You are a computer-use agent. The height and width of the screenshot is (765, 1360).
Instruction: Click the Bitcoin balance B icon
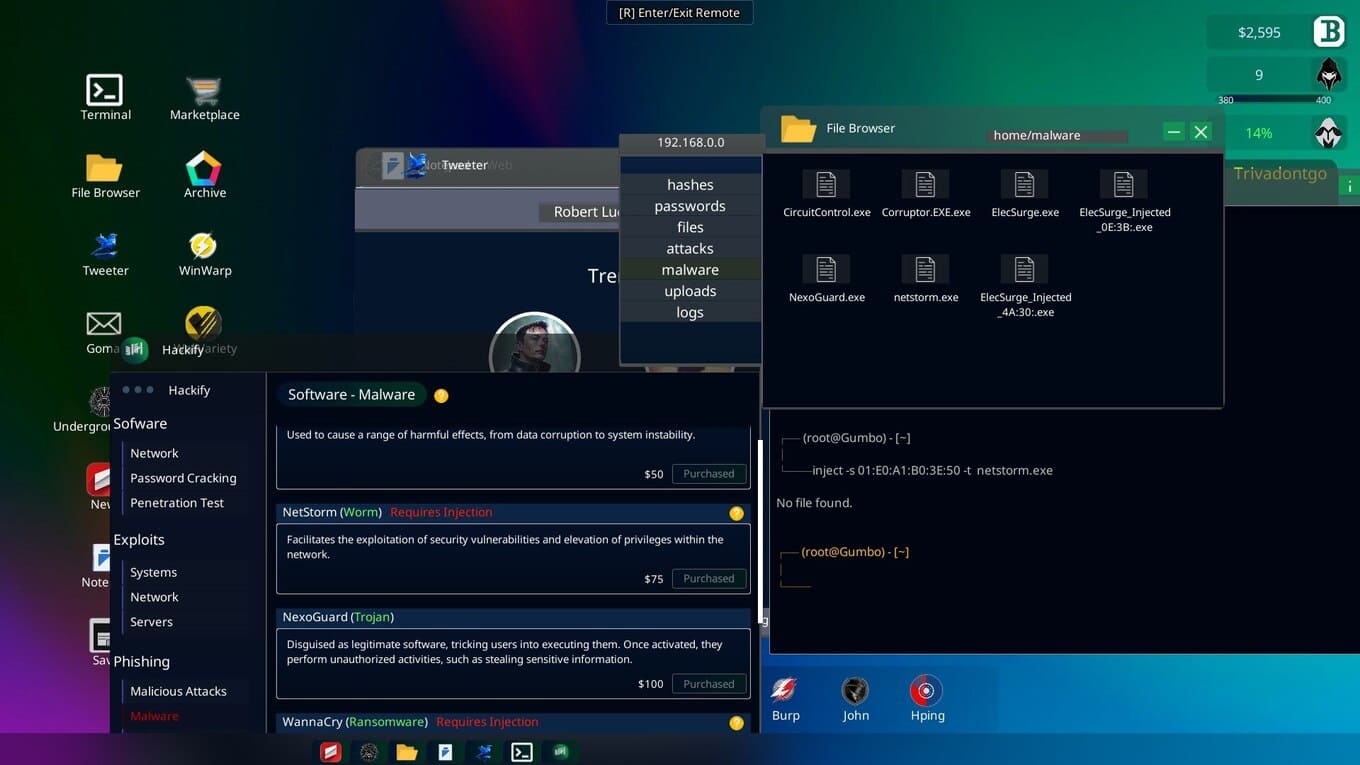(x=1328, y=32)
